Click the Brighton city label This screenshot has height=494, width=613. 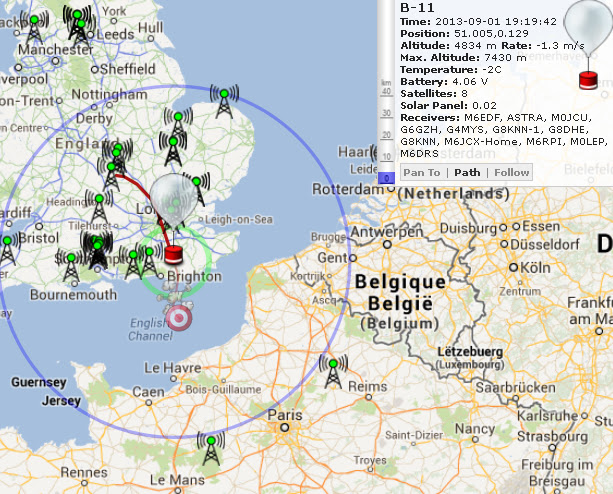pos(194,276)
